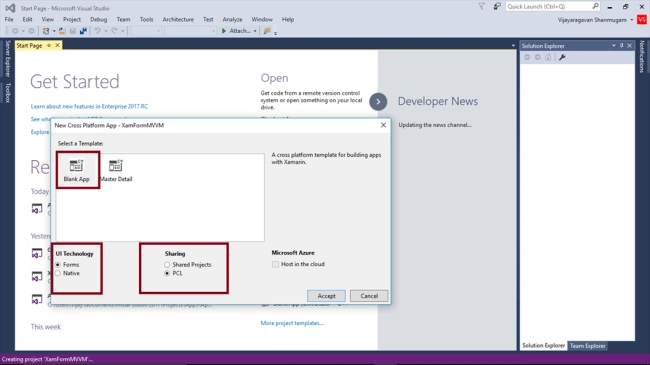Click the Open File folder toolbar icon
The height and width of the screenshot is (365, 650).
62,31
